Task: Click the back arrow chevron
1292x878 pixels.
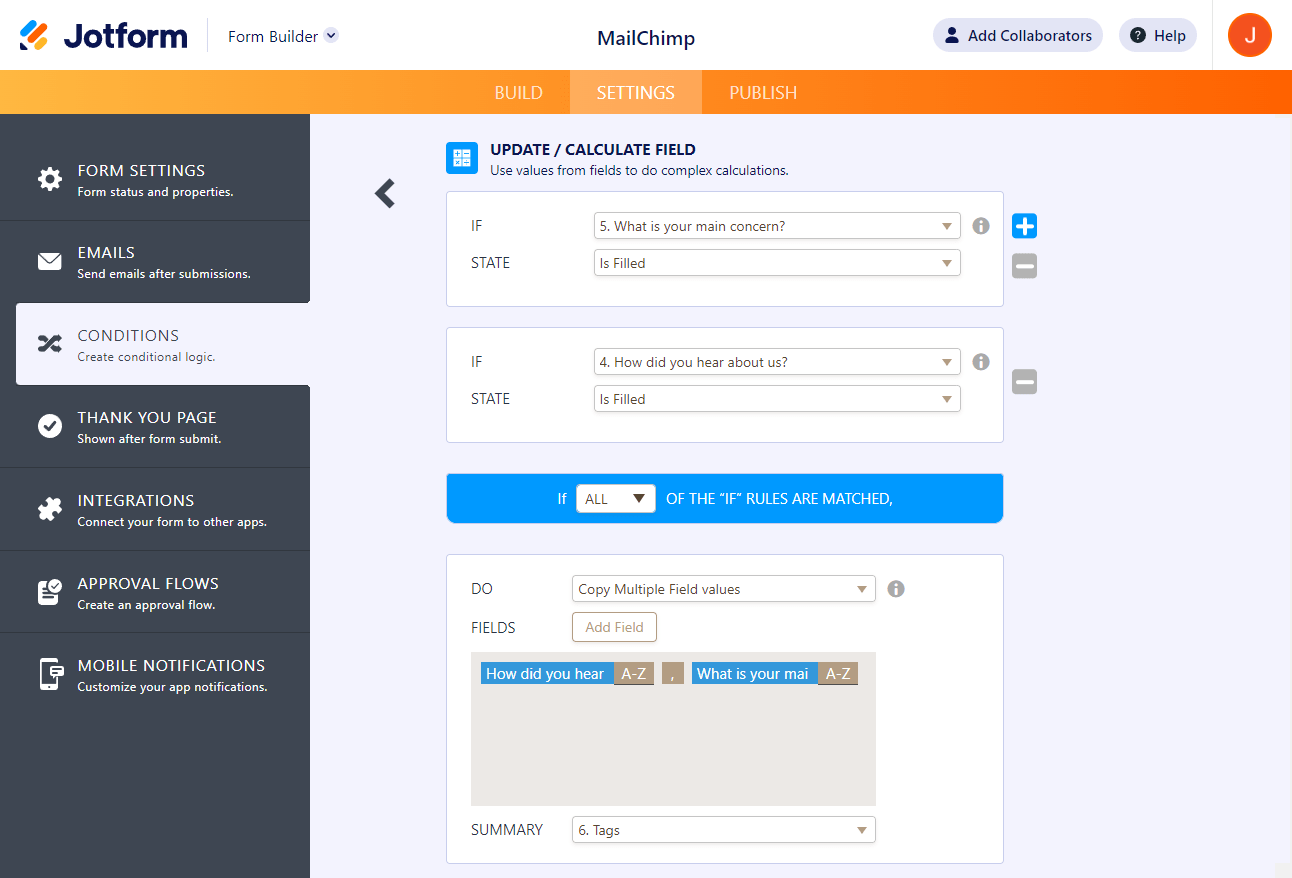Action: tap(385, 193)
